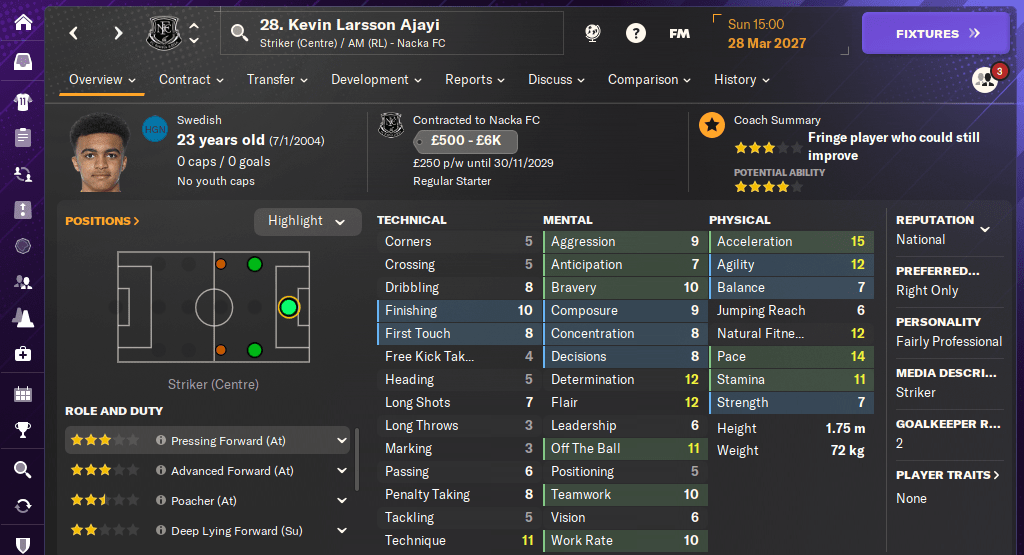The height and width of the screenshot is (555, 1024).
Task: Expand the Pressing Forward (At) role row
Action: [x=342, y=440]
